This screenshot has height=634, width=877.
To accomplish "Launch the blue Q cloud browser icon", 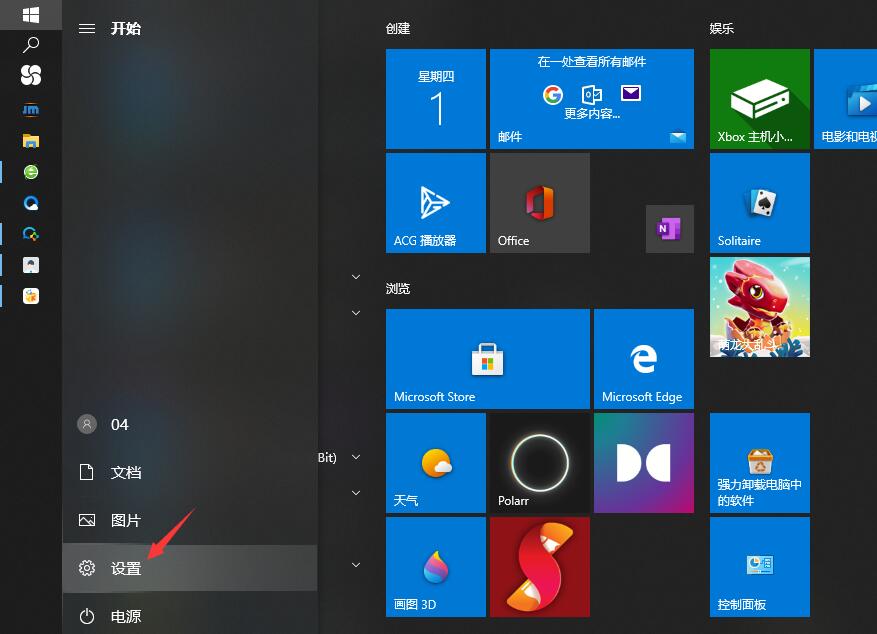I will point(31,203).
